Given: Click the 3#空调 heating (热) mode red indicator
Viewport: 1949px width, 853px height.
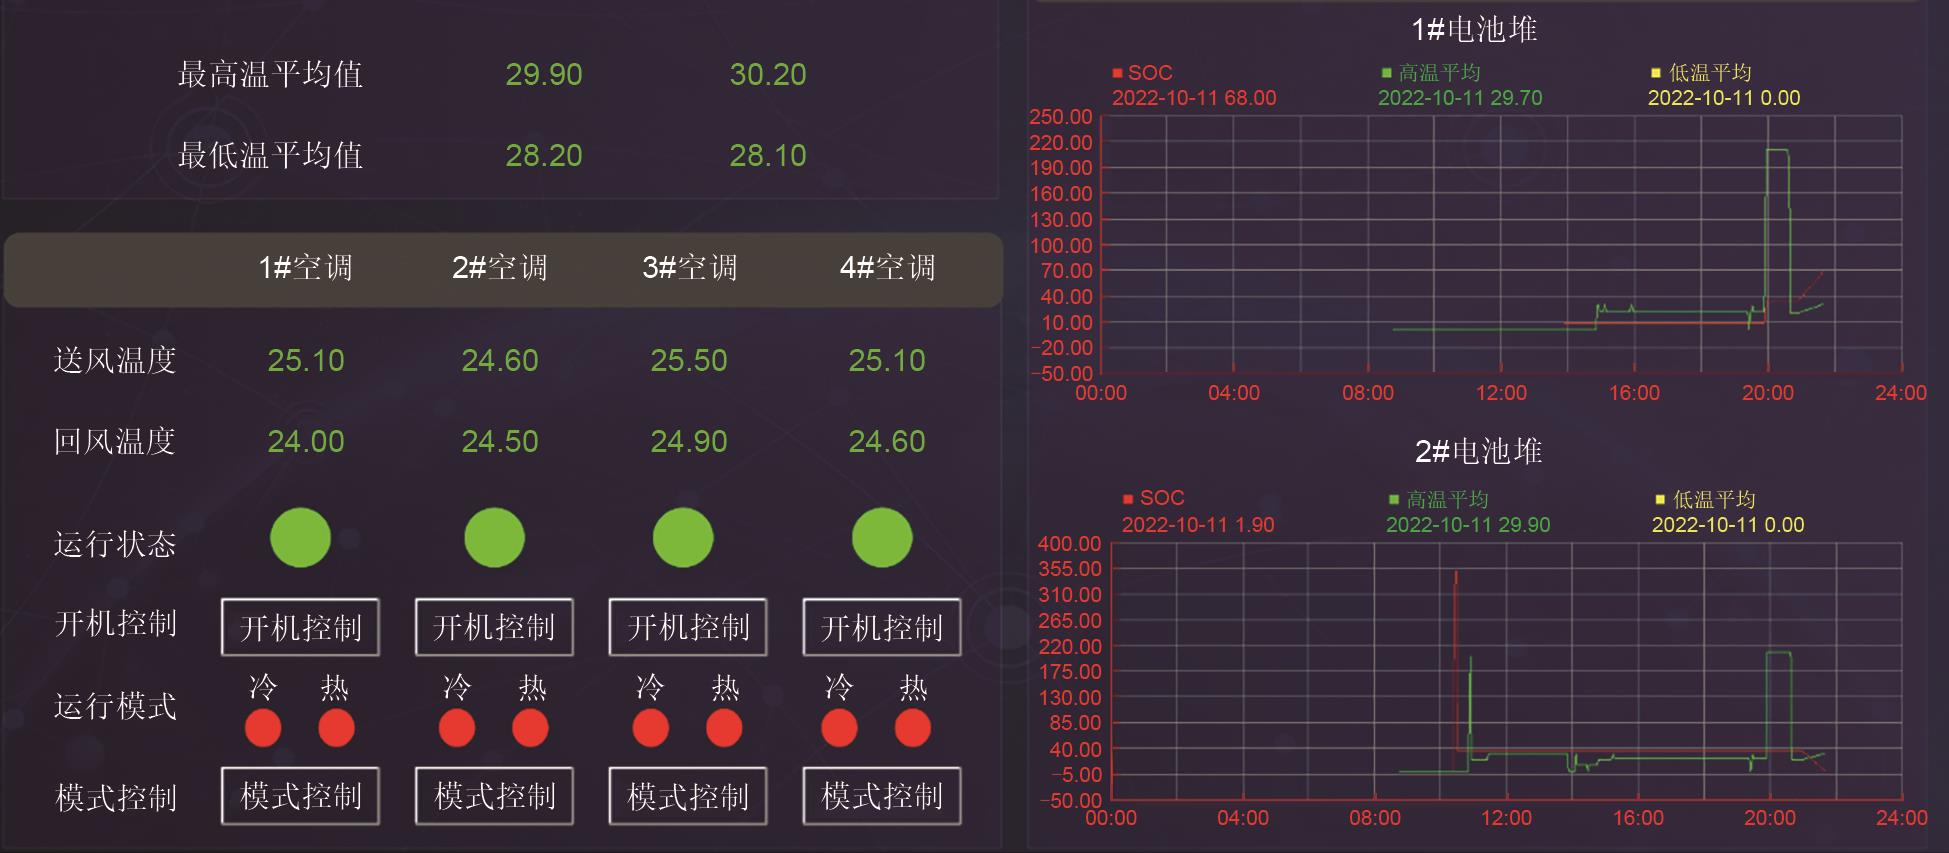Looking at the screenshot, I should 724,728.
